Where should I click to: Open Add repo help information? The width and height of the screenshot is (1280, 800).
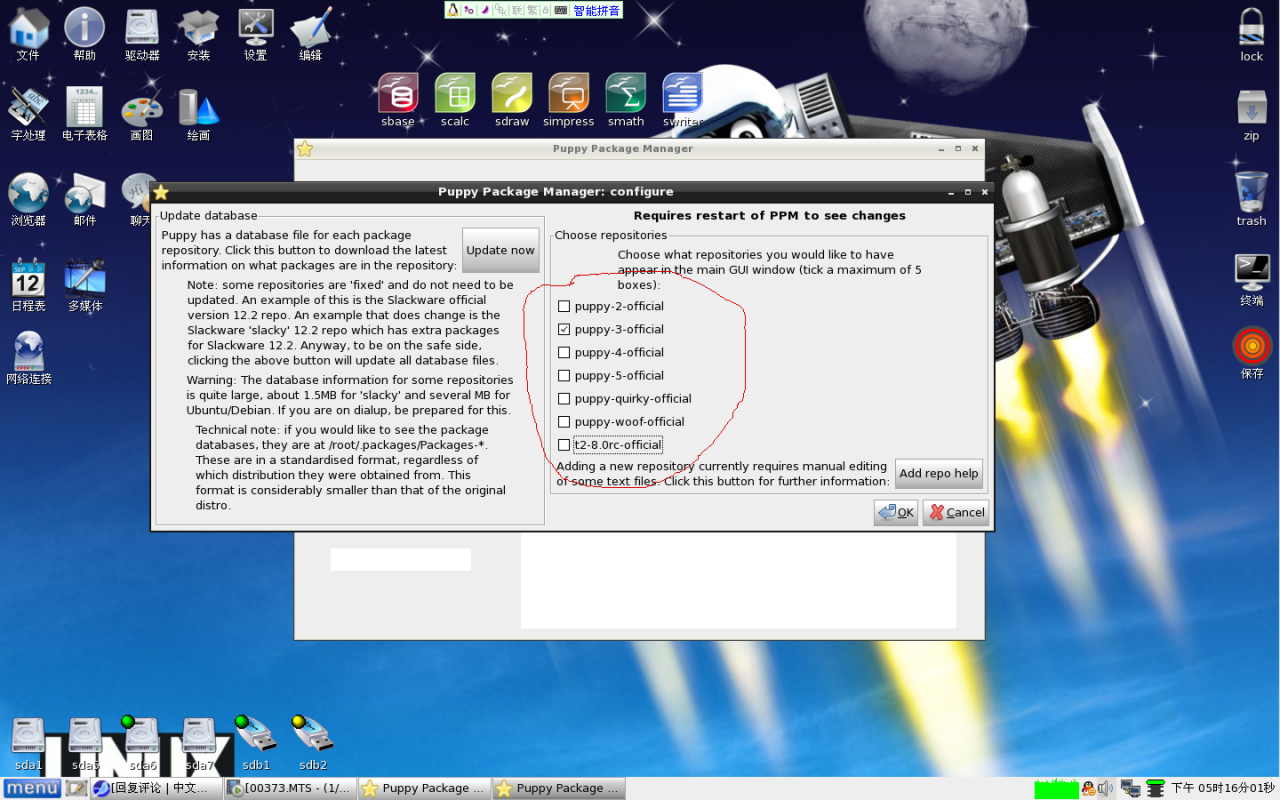click(x=938, y=473)
